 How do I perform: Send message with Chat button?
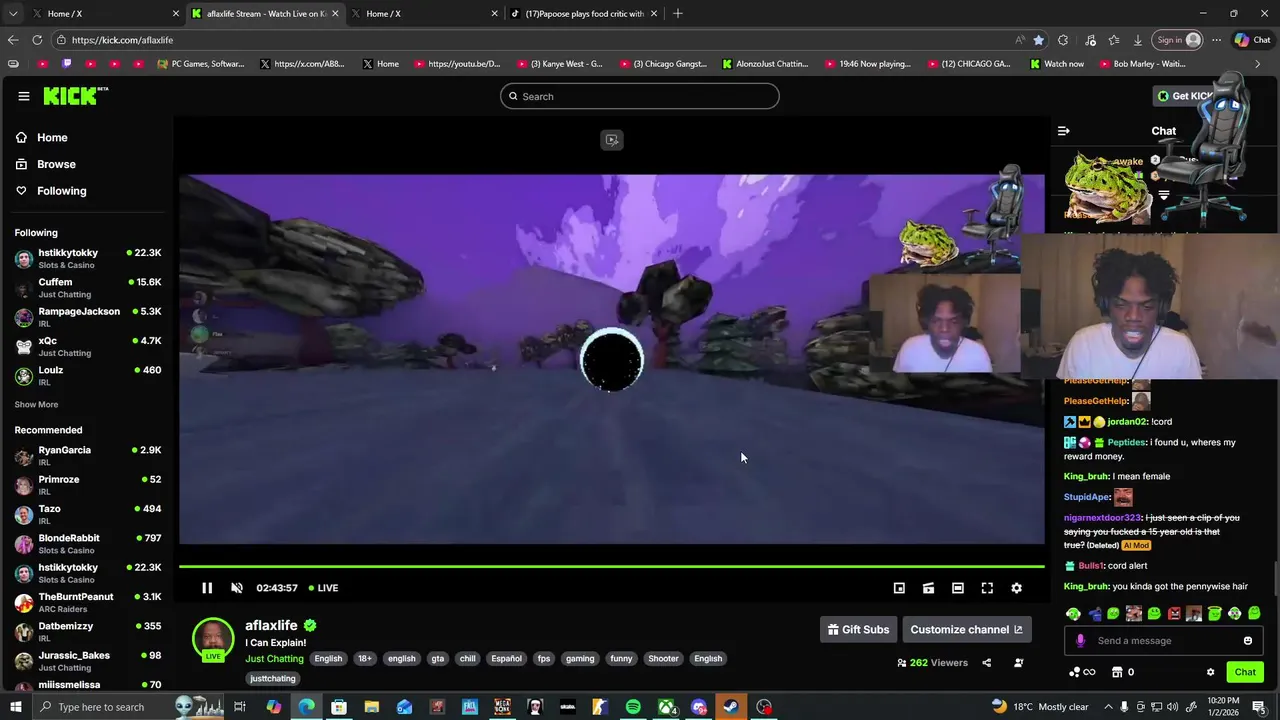(1245, 672)
